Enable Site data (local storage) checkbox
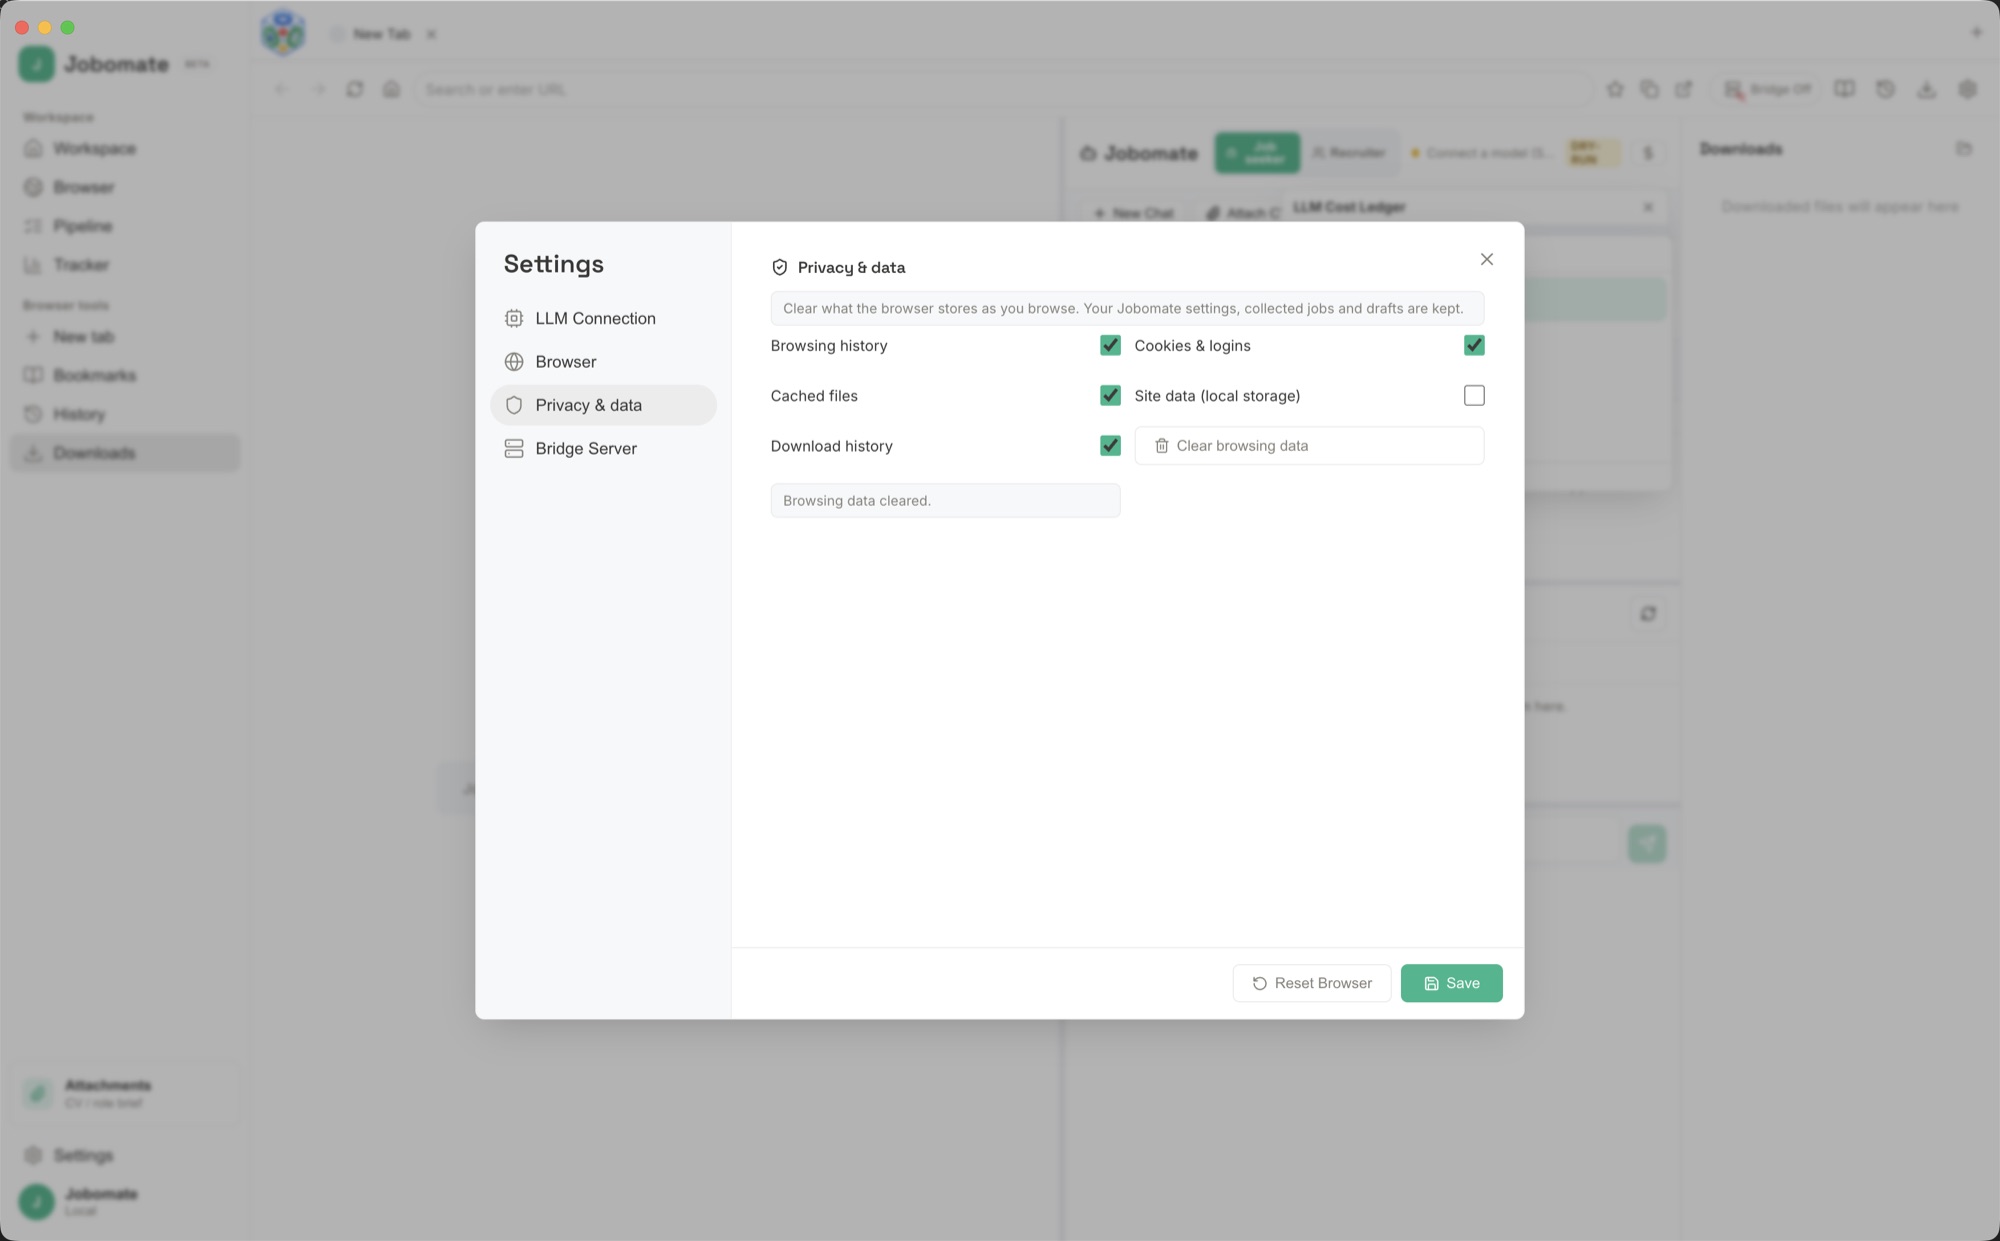 1474,396
